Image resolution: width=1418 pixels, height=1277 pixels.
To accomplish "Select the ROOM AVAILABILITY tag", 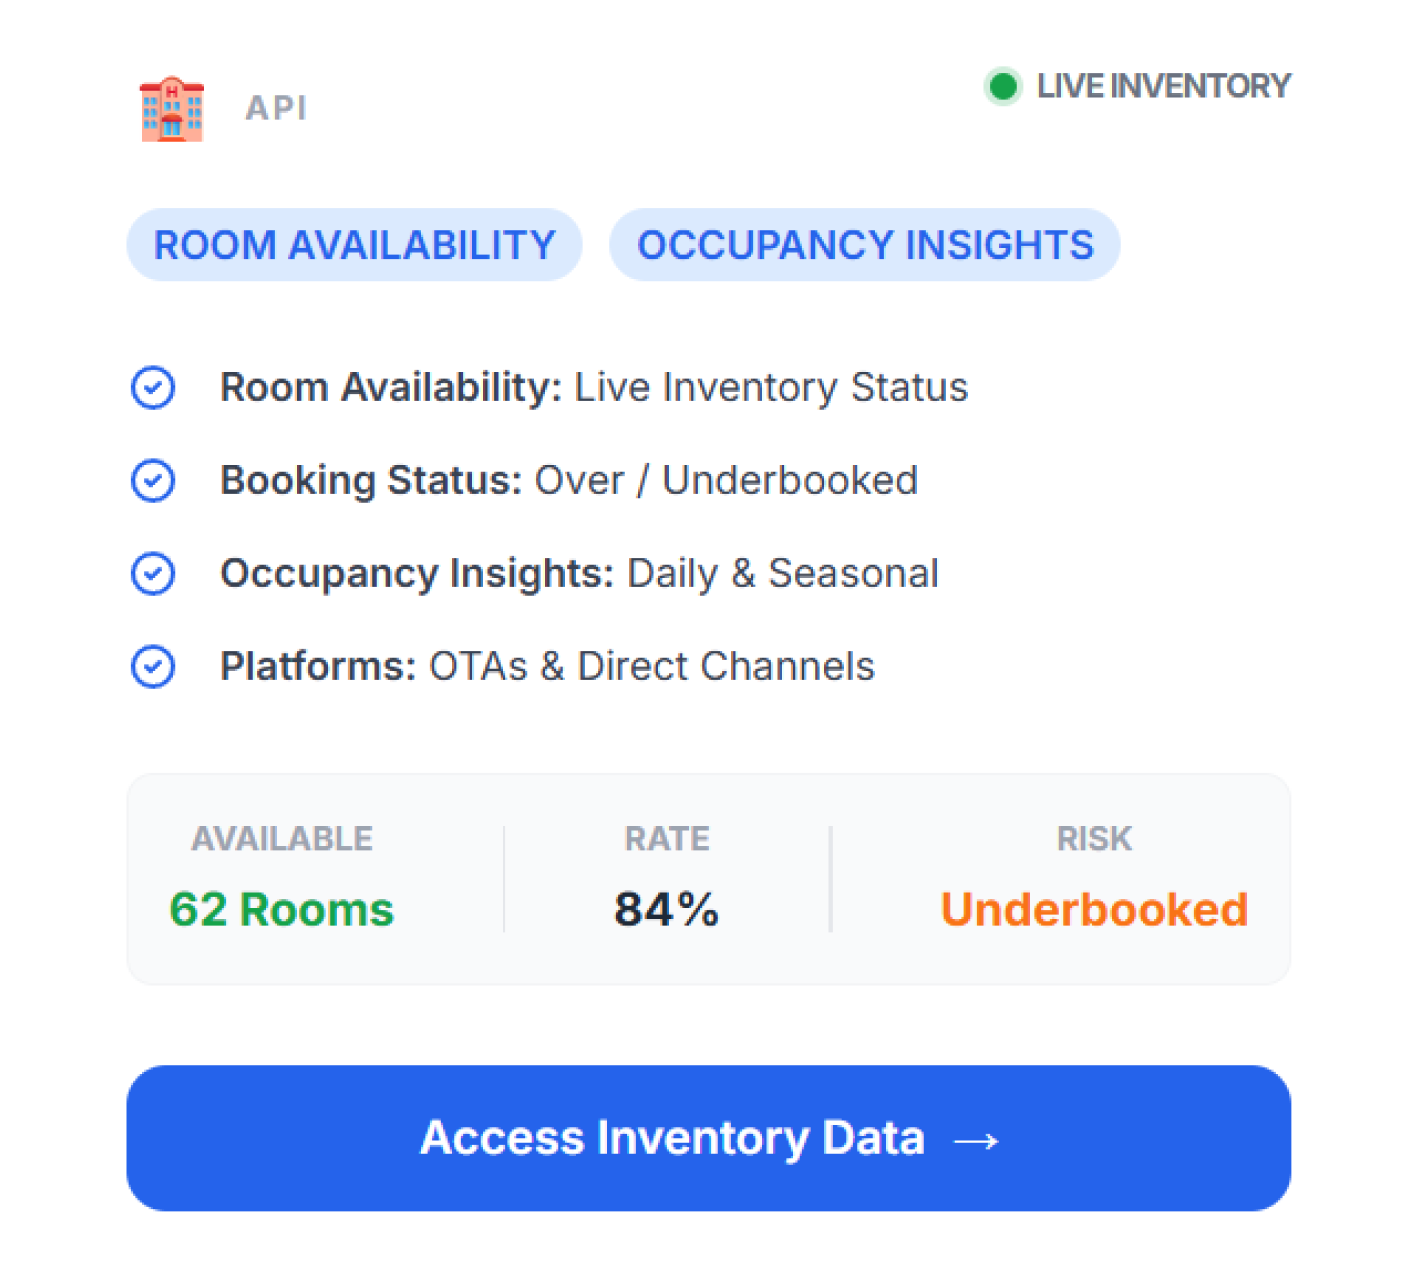I will 354,245.
